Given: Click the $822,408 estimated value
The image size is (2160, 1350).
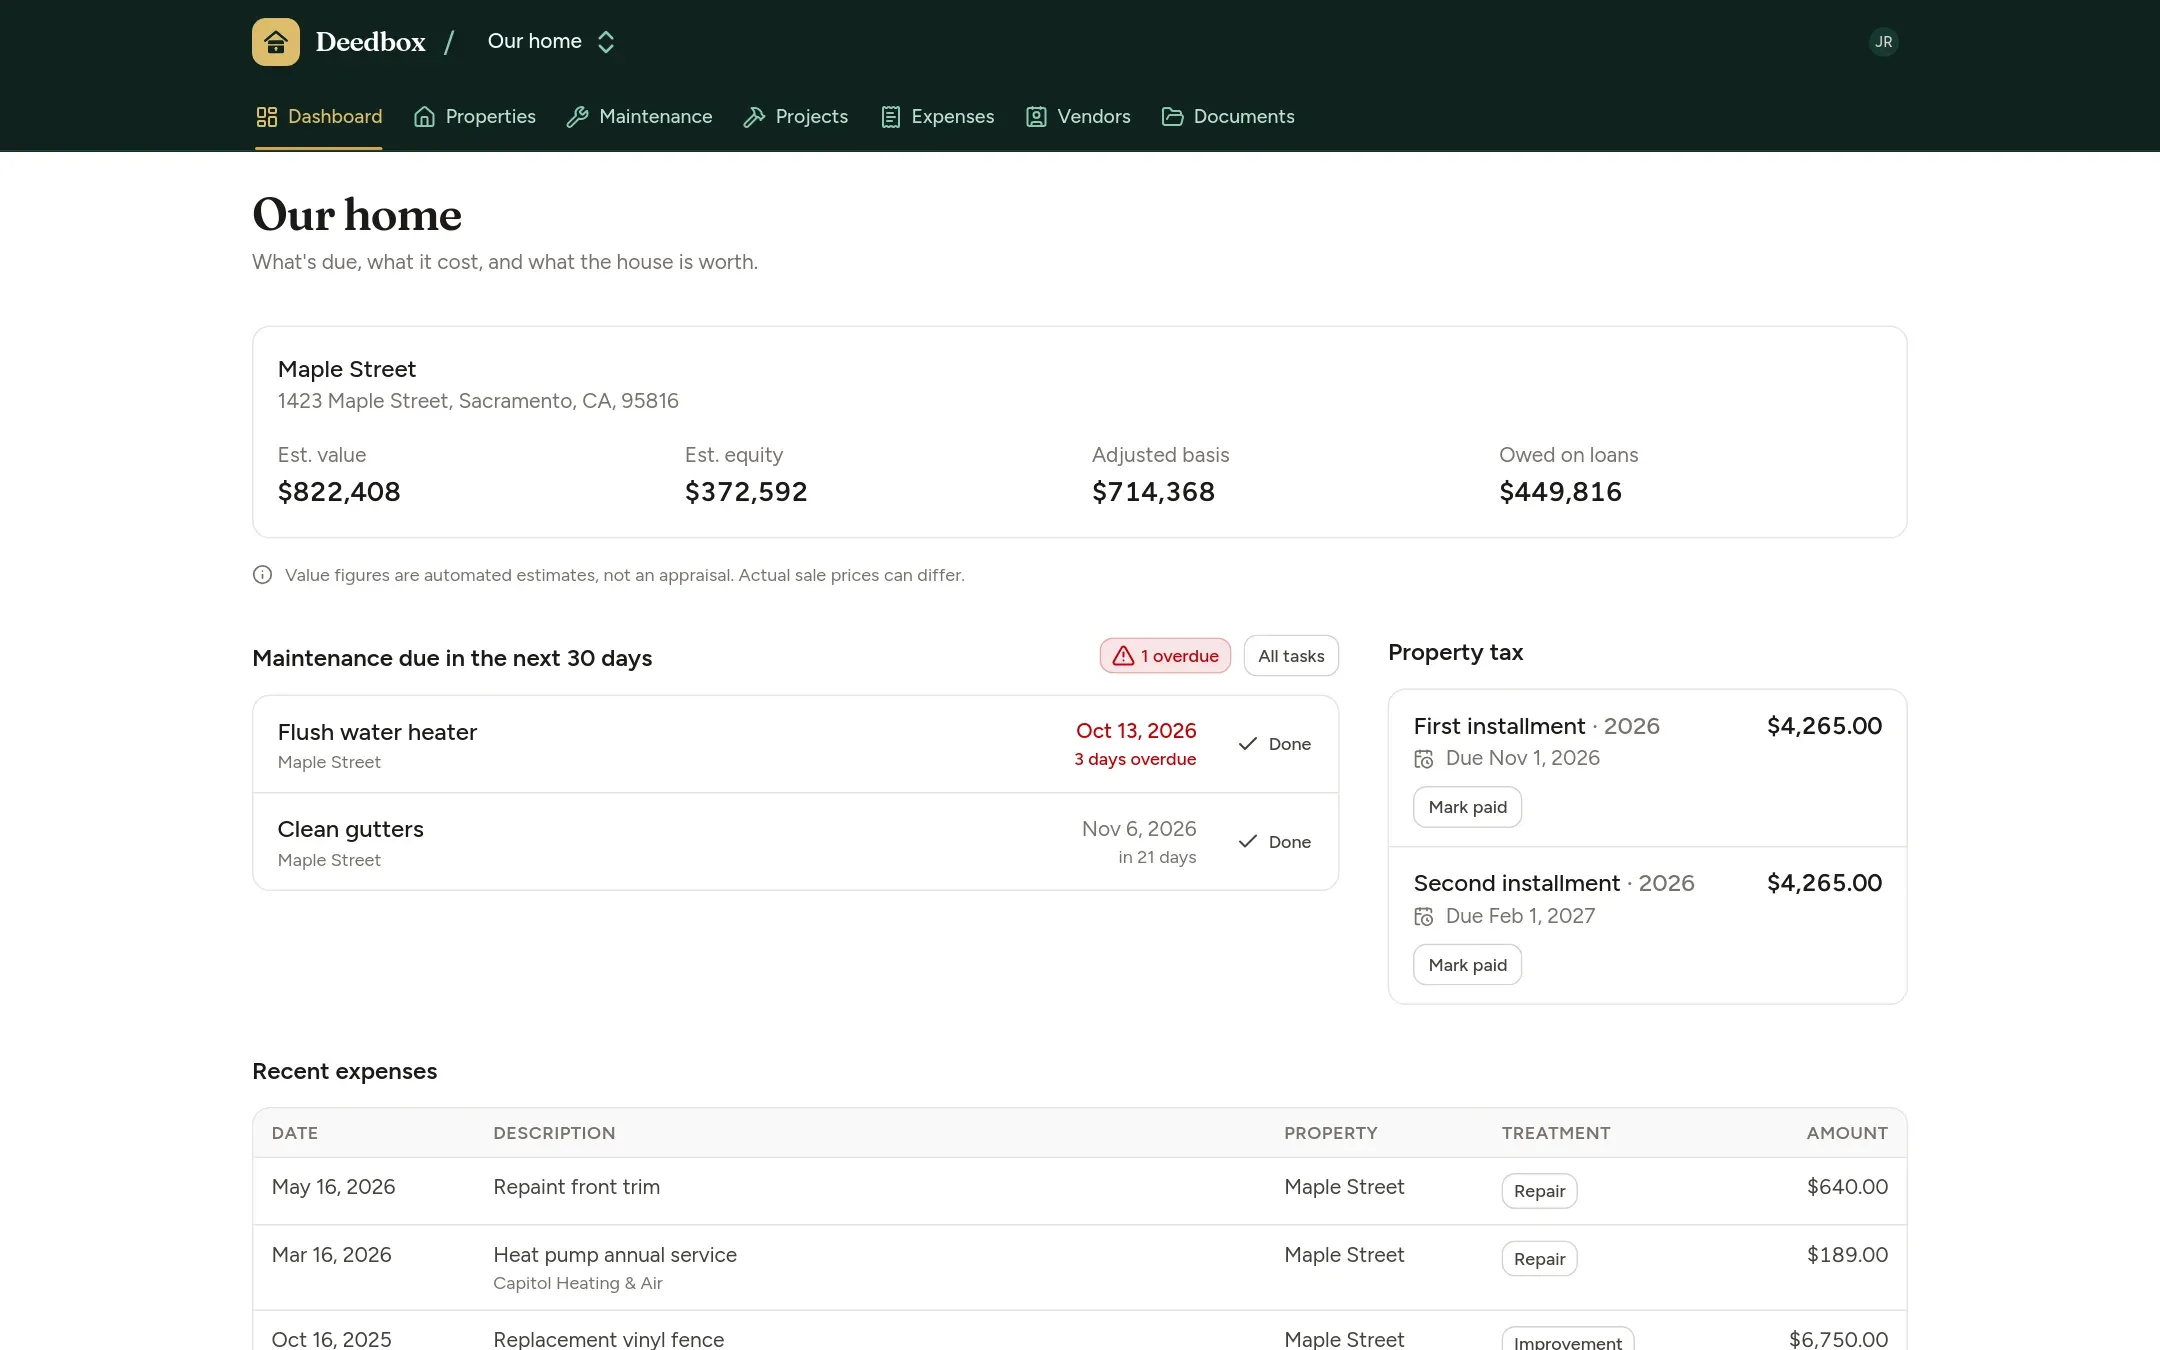Looking at the screenshot, I should tap(339, 492).
